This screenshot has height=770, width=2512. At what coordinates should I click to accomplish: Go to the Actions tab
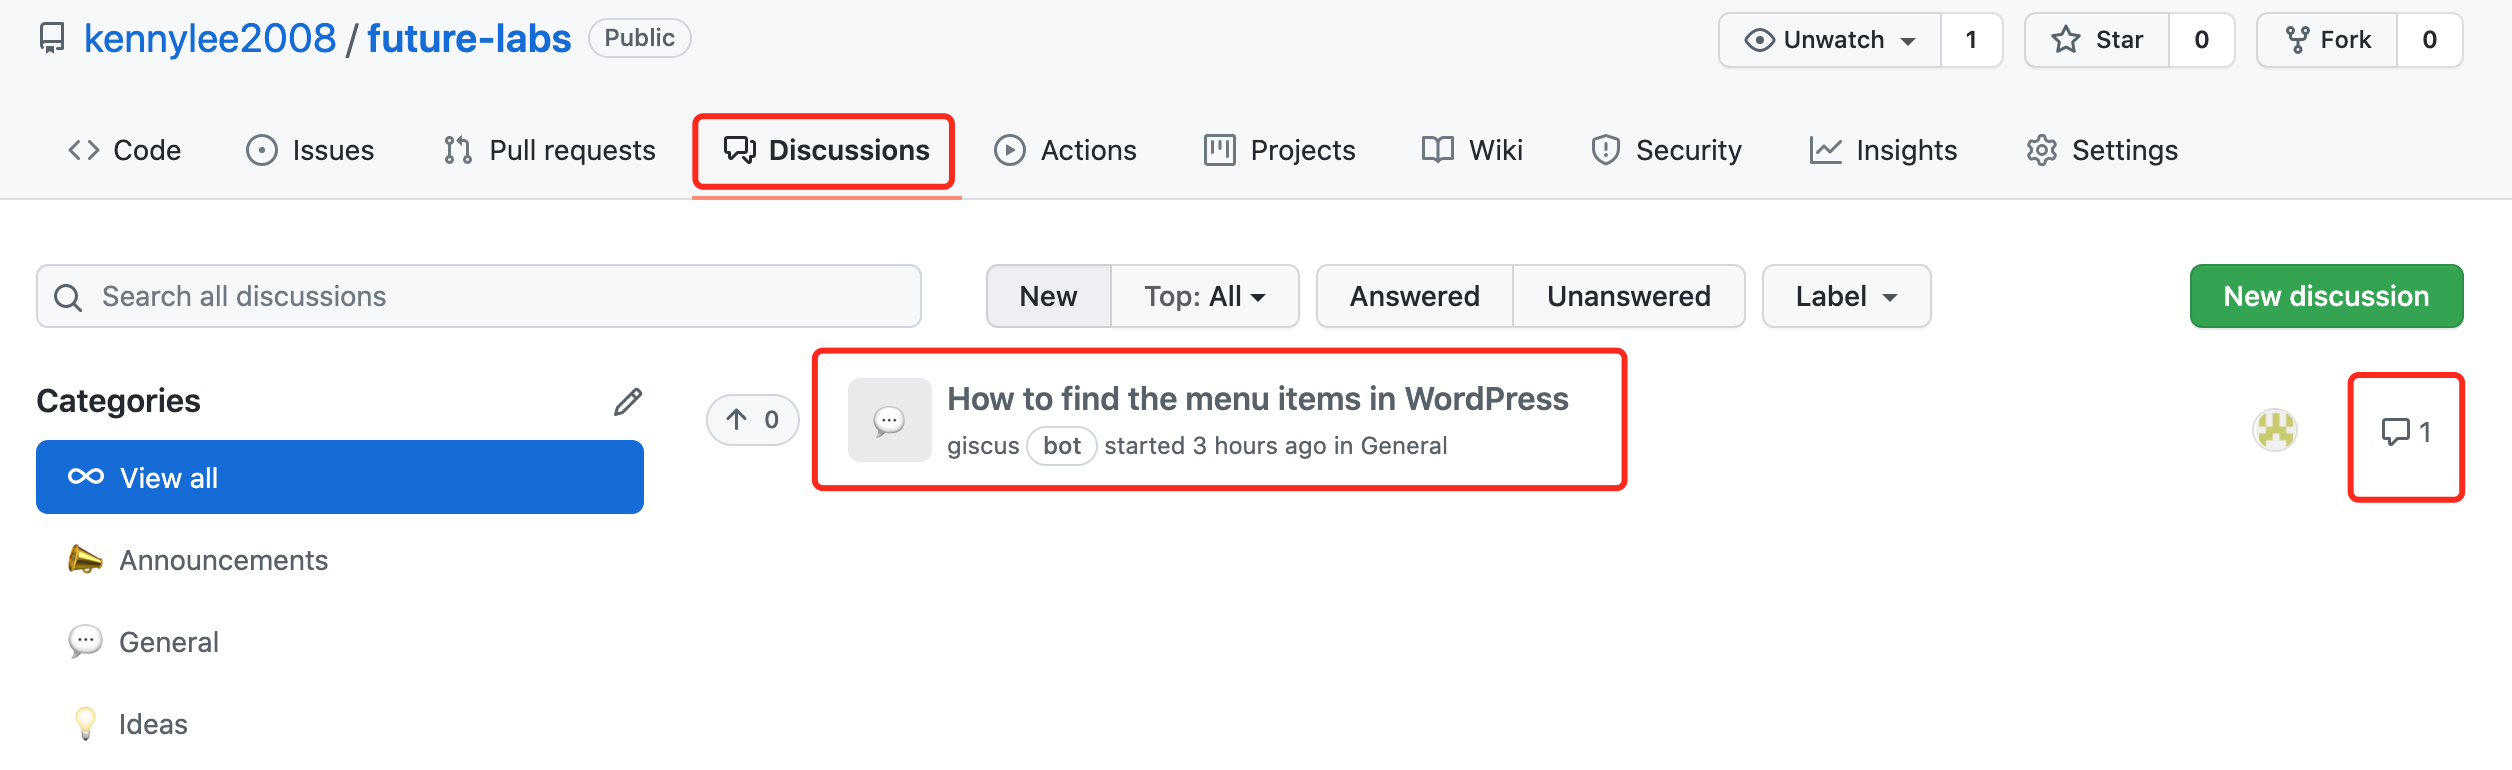click(1065, 150)
